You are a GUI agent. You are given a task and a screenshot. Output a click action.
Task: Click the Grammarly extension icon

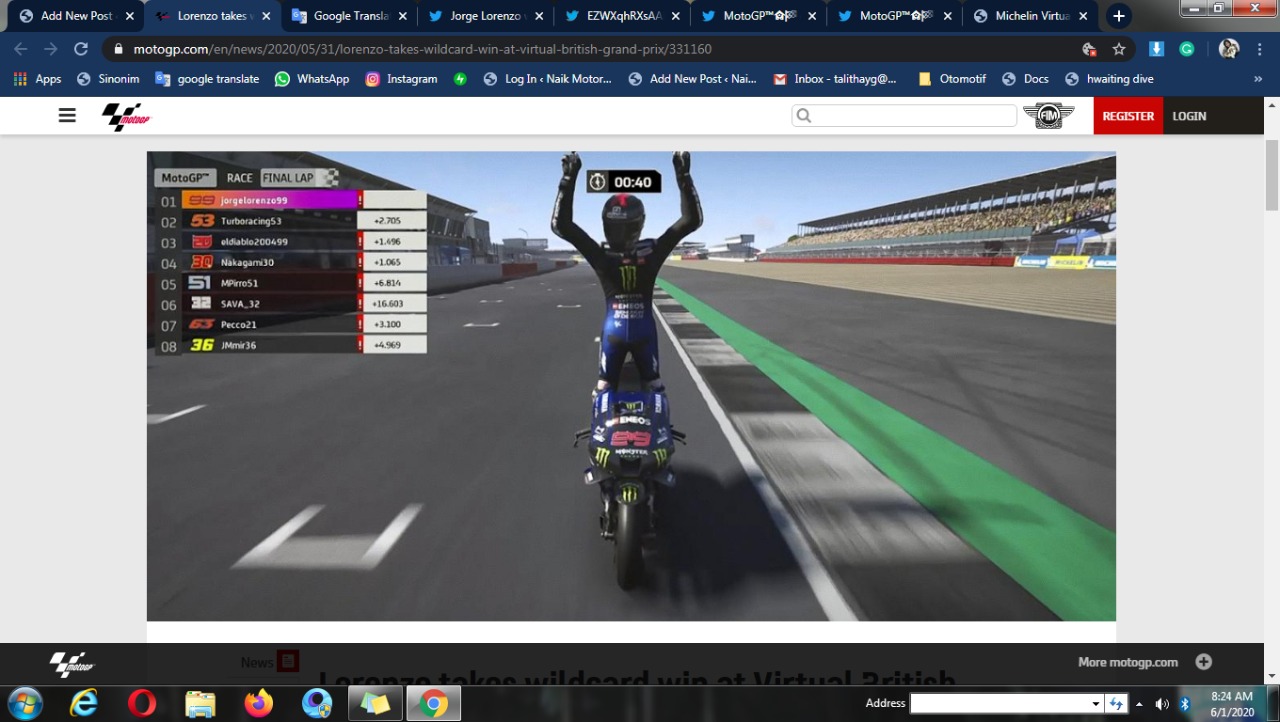point(1186,49)
